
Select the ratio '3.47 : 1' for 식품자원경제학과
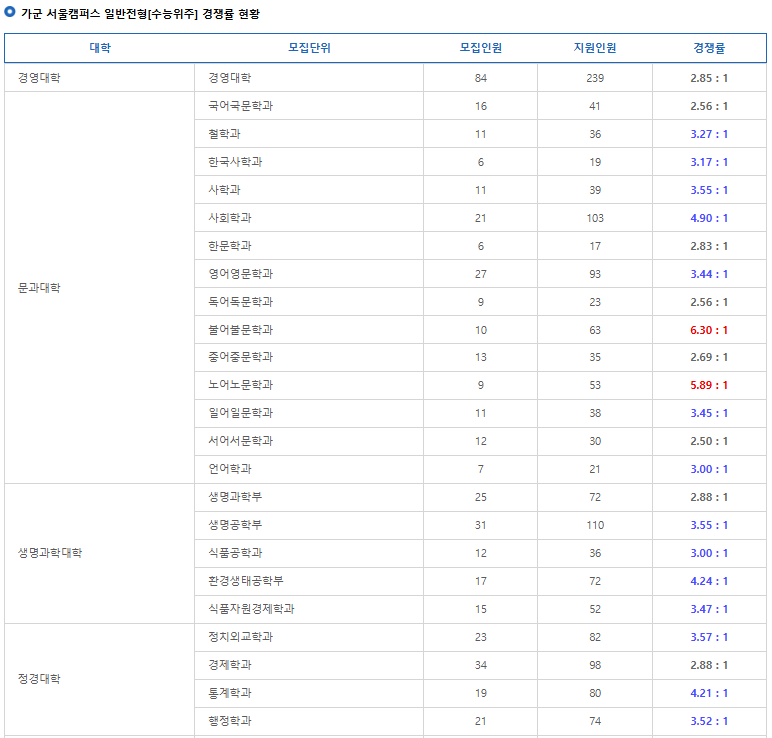click(x=709, y=609)
